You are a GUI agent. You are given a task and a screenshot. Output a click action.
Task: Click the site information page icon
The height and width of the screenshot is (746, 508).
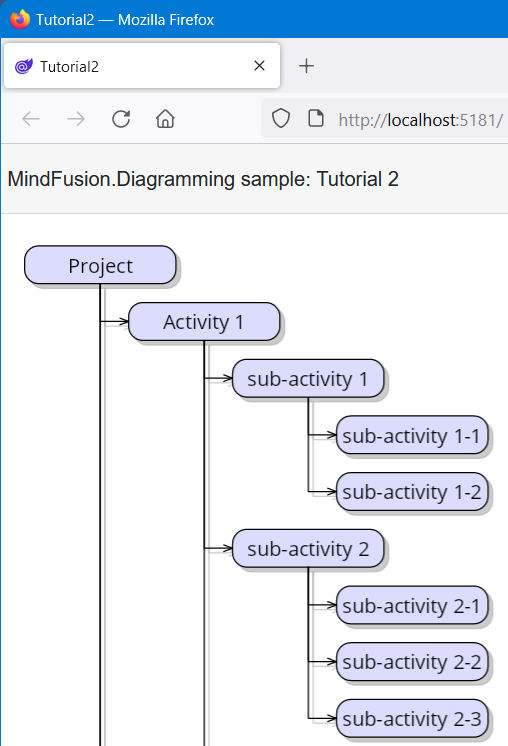[x=316, y=118]
